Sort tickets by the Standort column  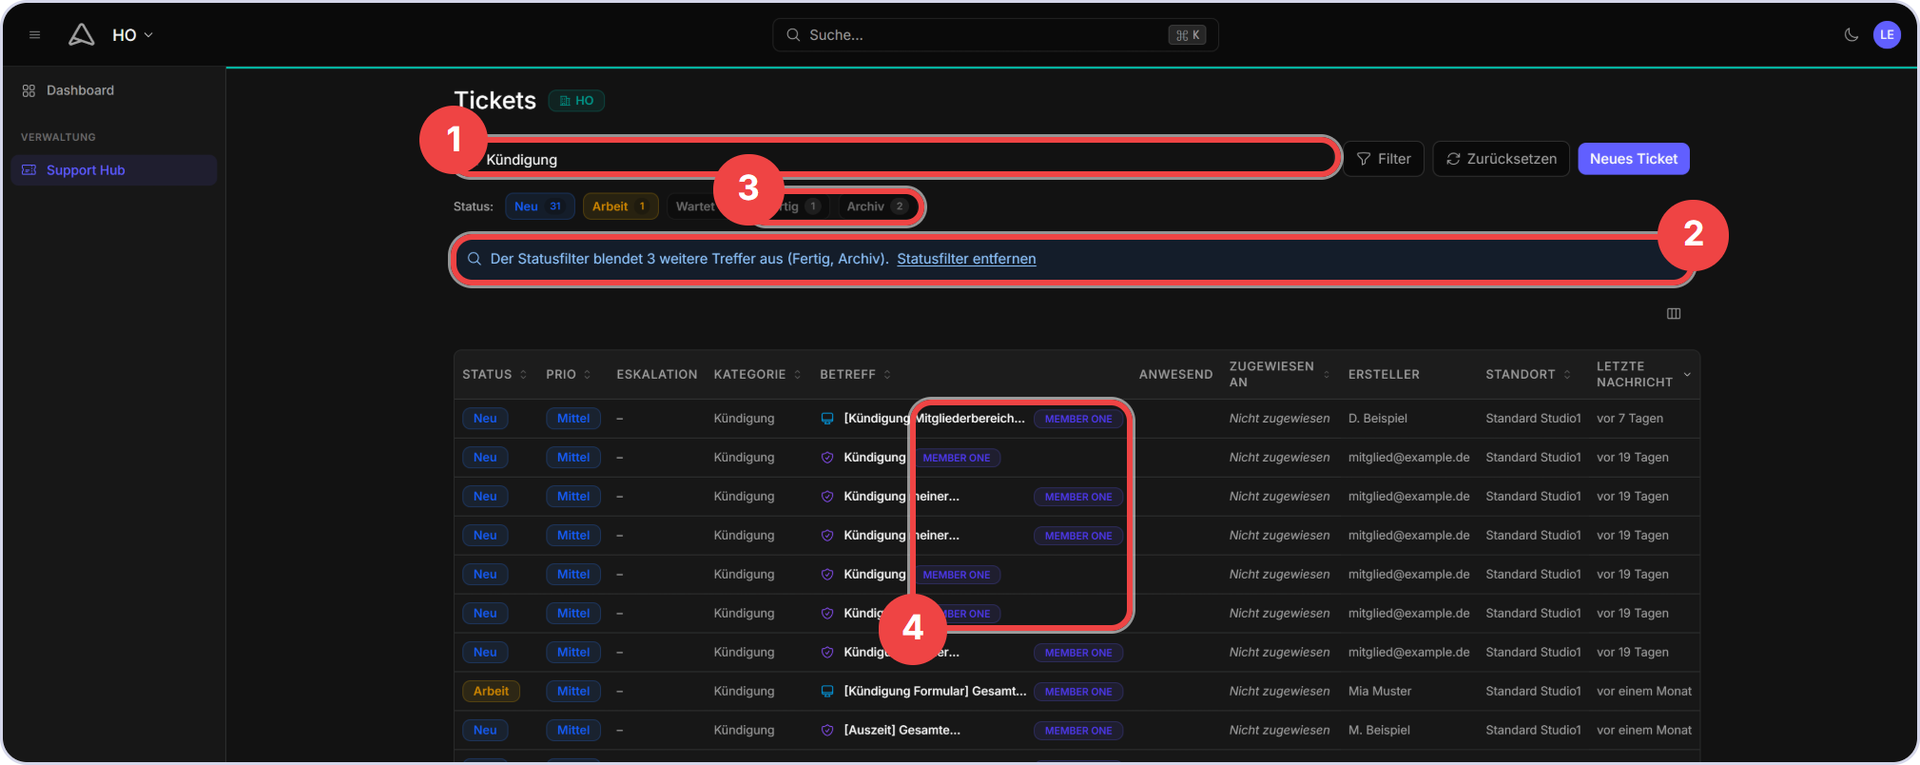(1528, 375)
